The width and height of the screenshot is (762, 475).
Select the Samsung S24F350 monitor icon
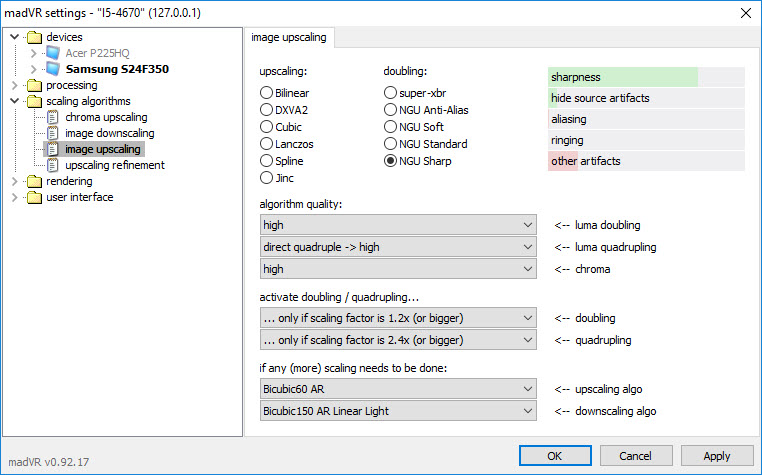coord(53,69)
